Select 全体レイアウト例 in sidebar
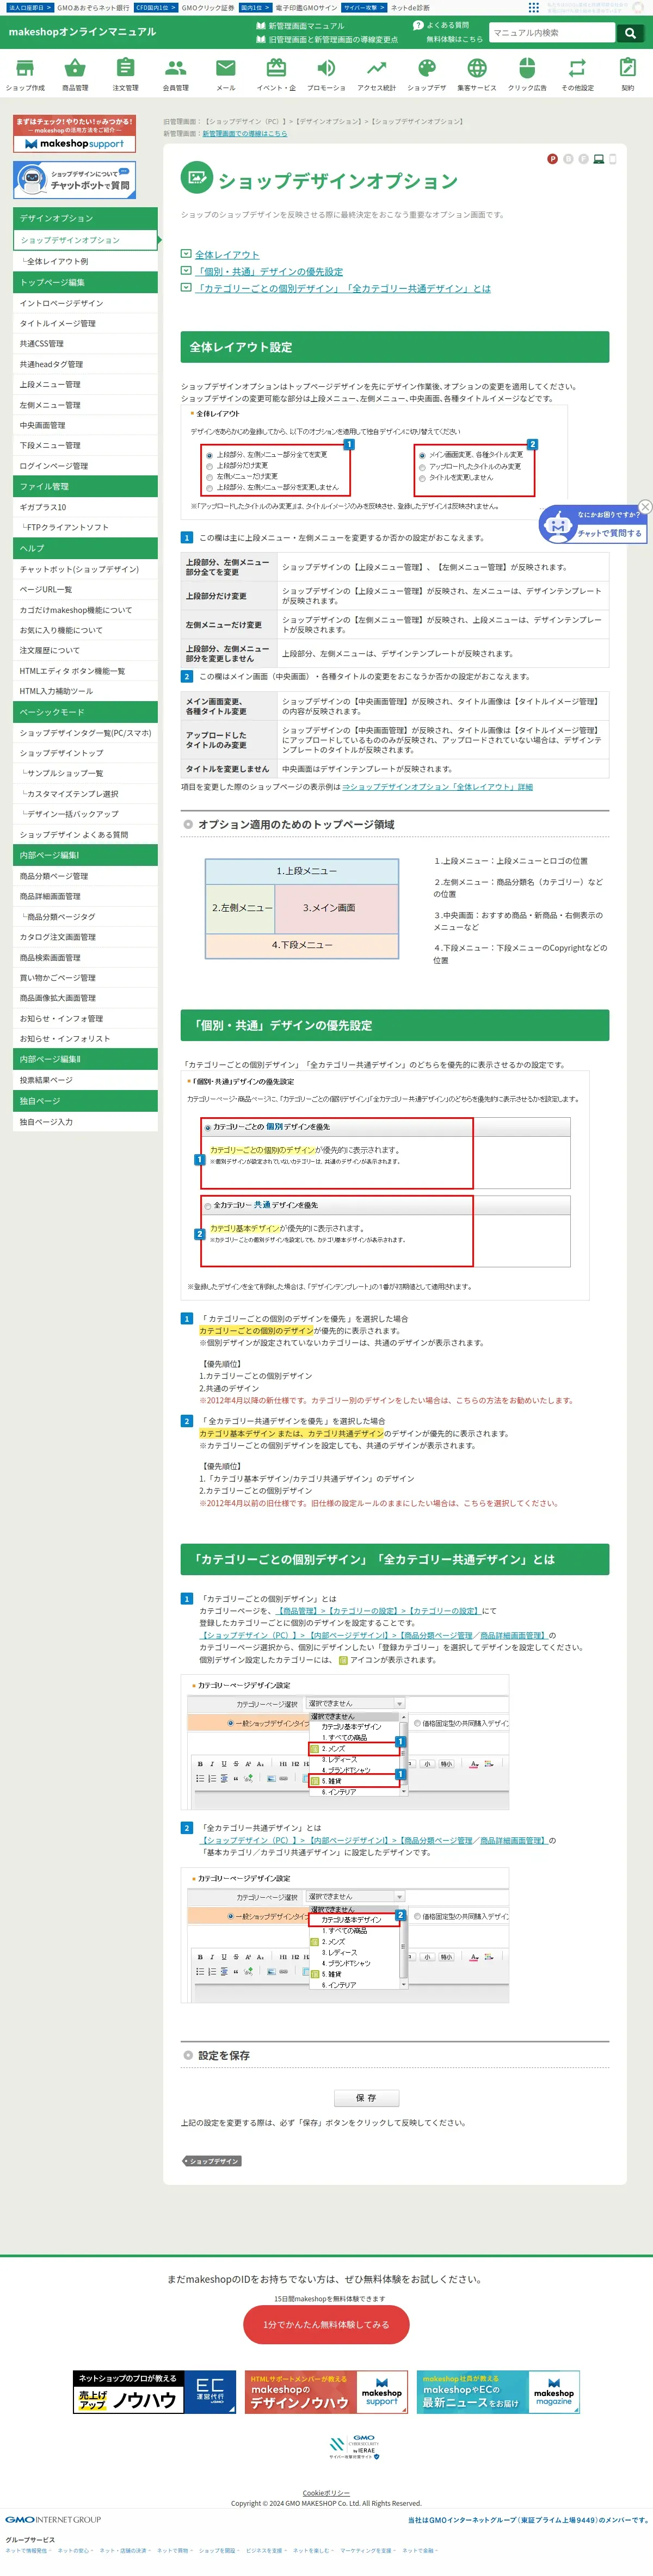Viewport: 653px width, 2576px height. coord(85,262)
